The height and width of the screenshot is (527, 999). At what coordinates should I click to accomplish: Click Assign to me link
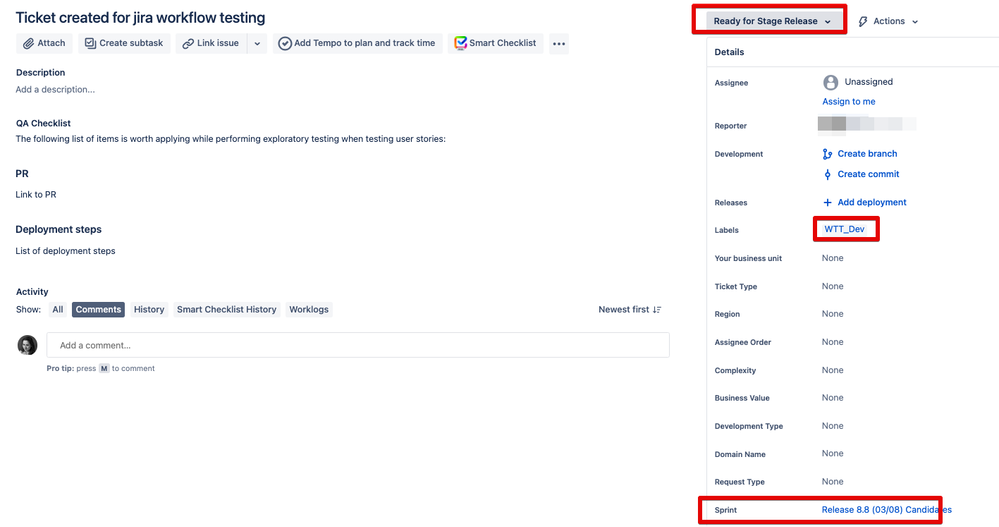[x=849, y=101]
